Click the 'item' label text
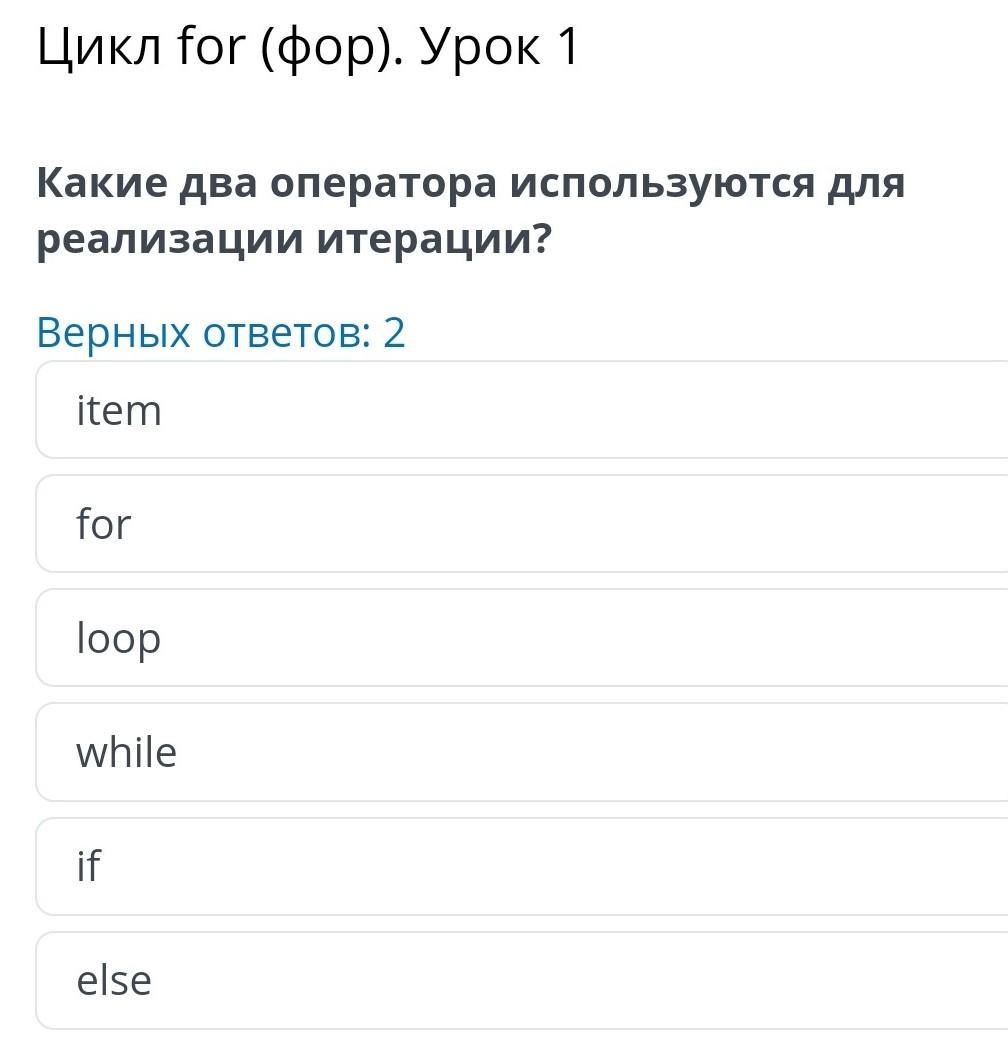 tap(118, 411)
